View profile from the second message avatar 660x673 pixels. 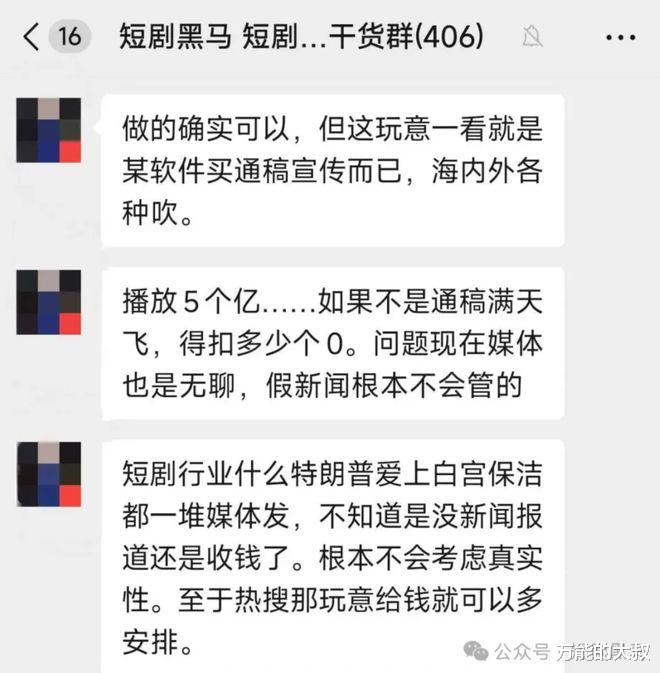pos(48,302)
